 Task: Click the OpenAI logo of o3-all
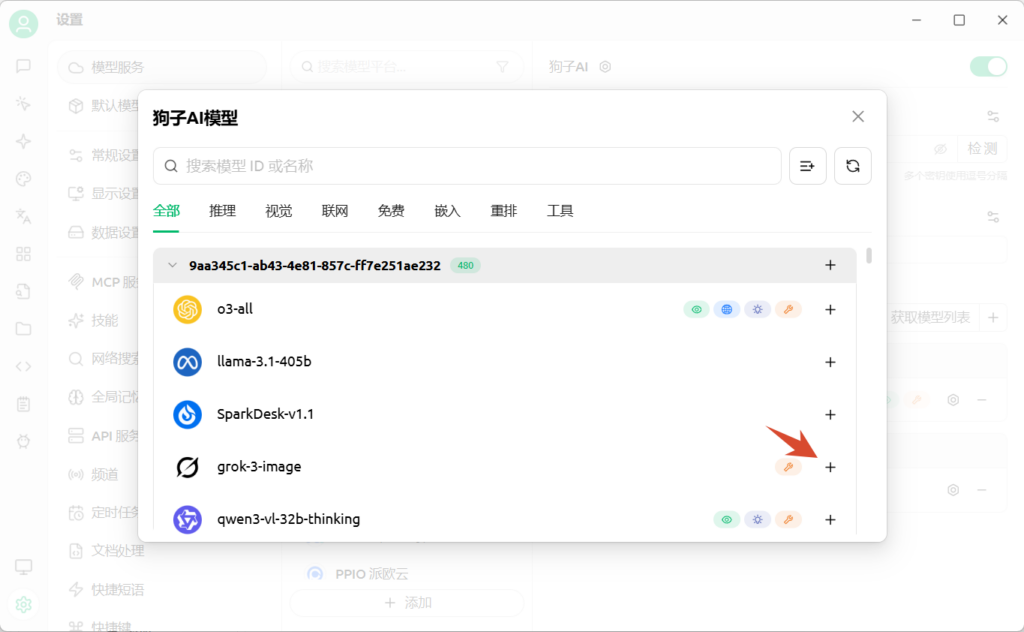click(187, 309)
